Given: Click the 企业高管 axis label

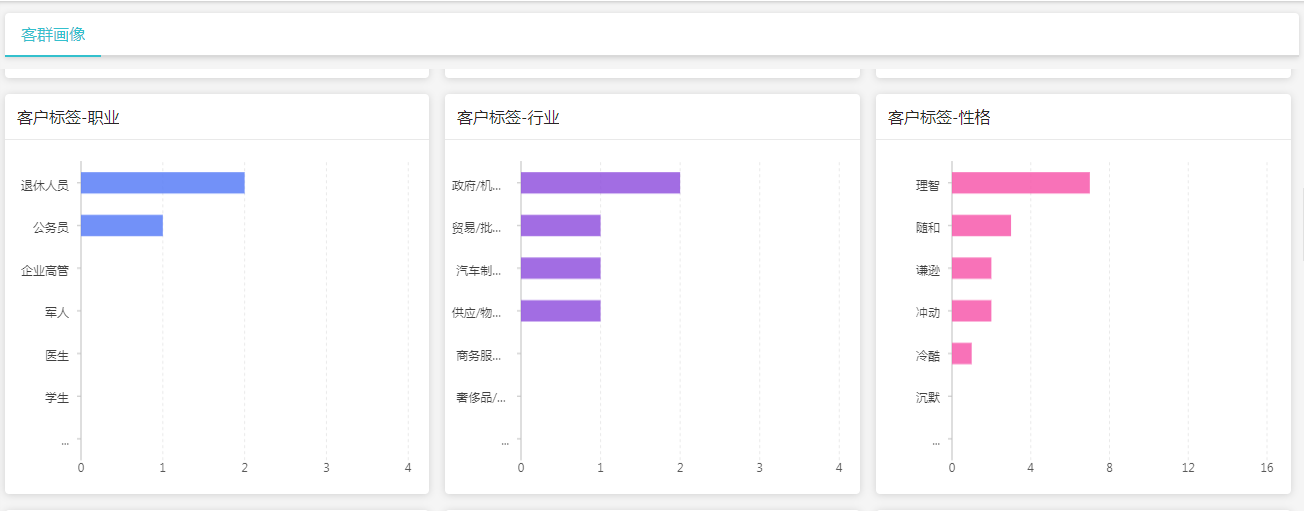Looking at the screenshot, I should click(45, 270).
